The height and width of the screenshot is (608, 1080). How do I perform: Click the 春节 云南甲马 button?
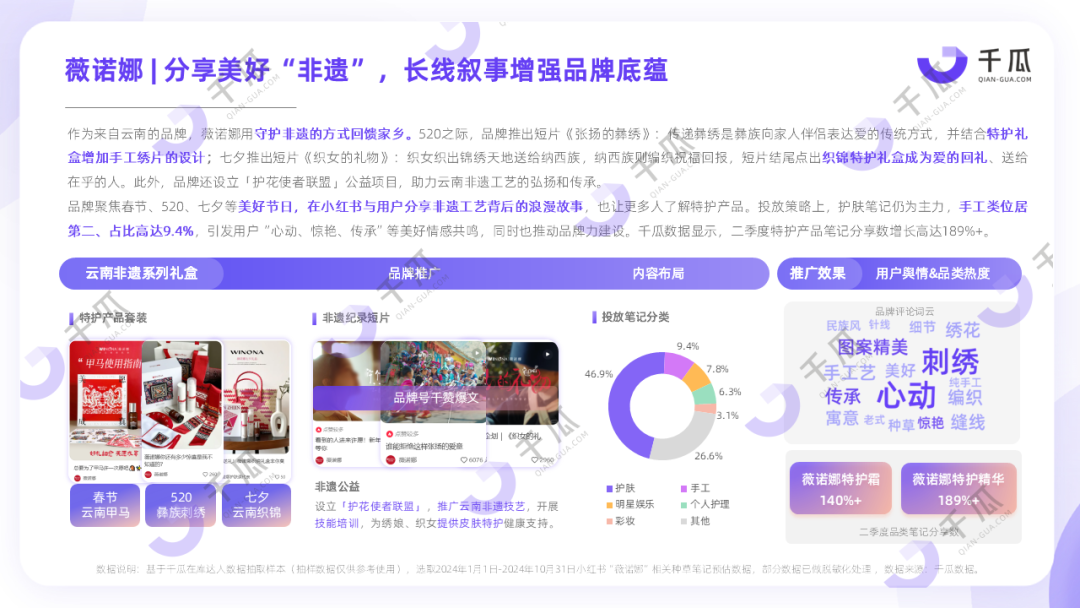click(105, 505)
